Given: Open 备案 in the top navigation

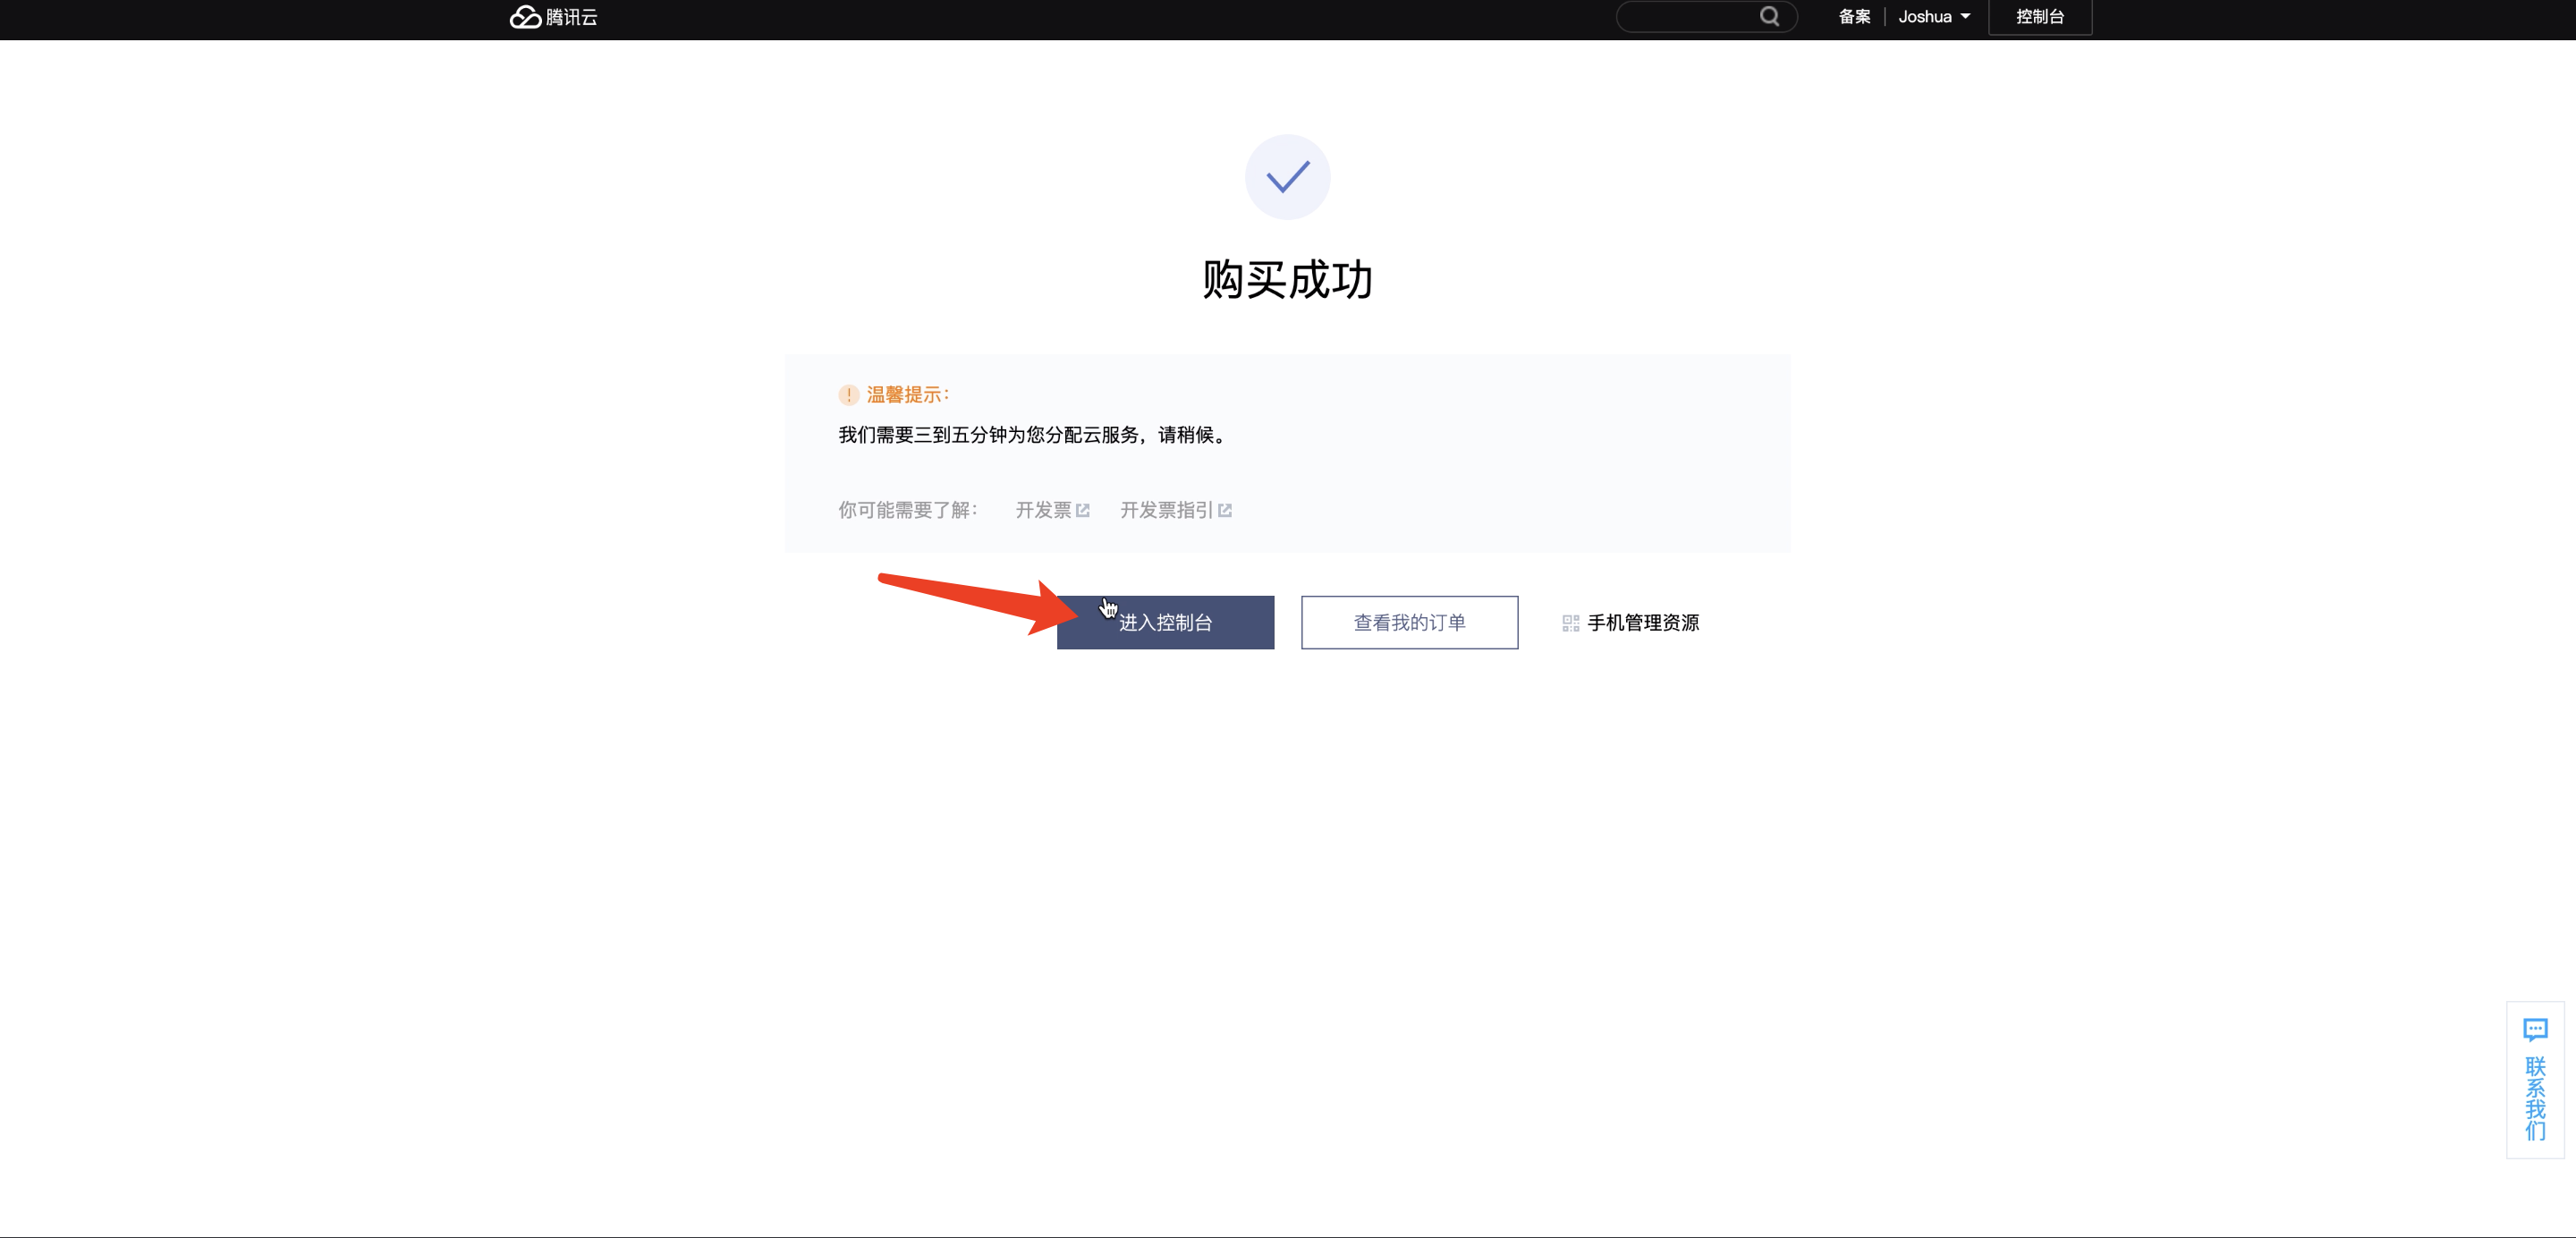Looking at the screenshot, I should [1854, 17].
